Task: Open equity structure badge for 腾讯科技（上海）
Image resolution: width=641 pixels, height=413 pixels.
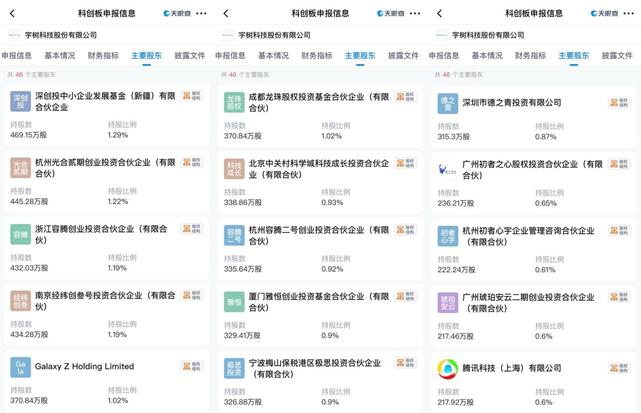Action: point(619,368)
